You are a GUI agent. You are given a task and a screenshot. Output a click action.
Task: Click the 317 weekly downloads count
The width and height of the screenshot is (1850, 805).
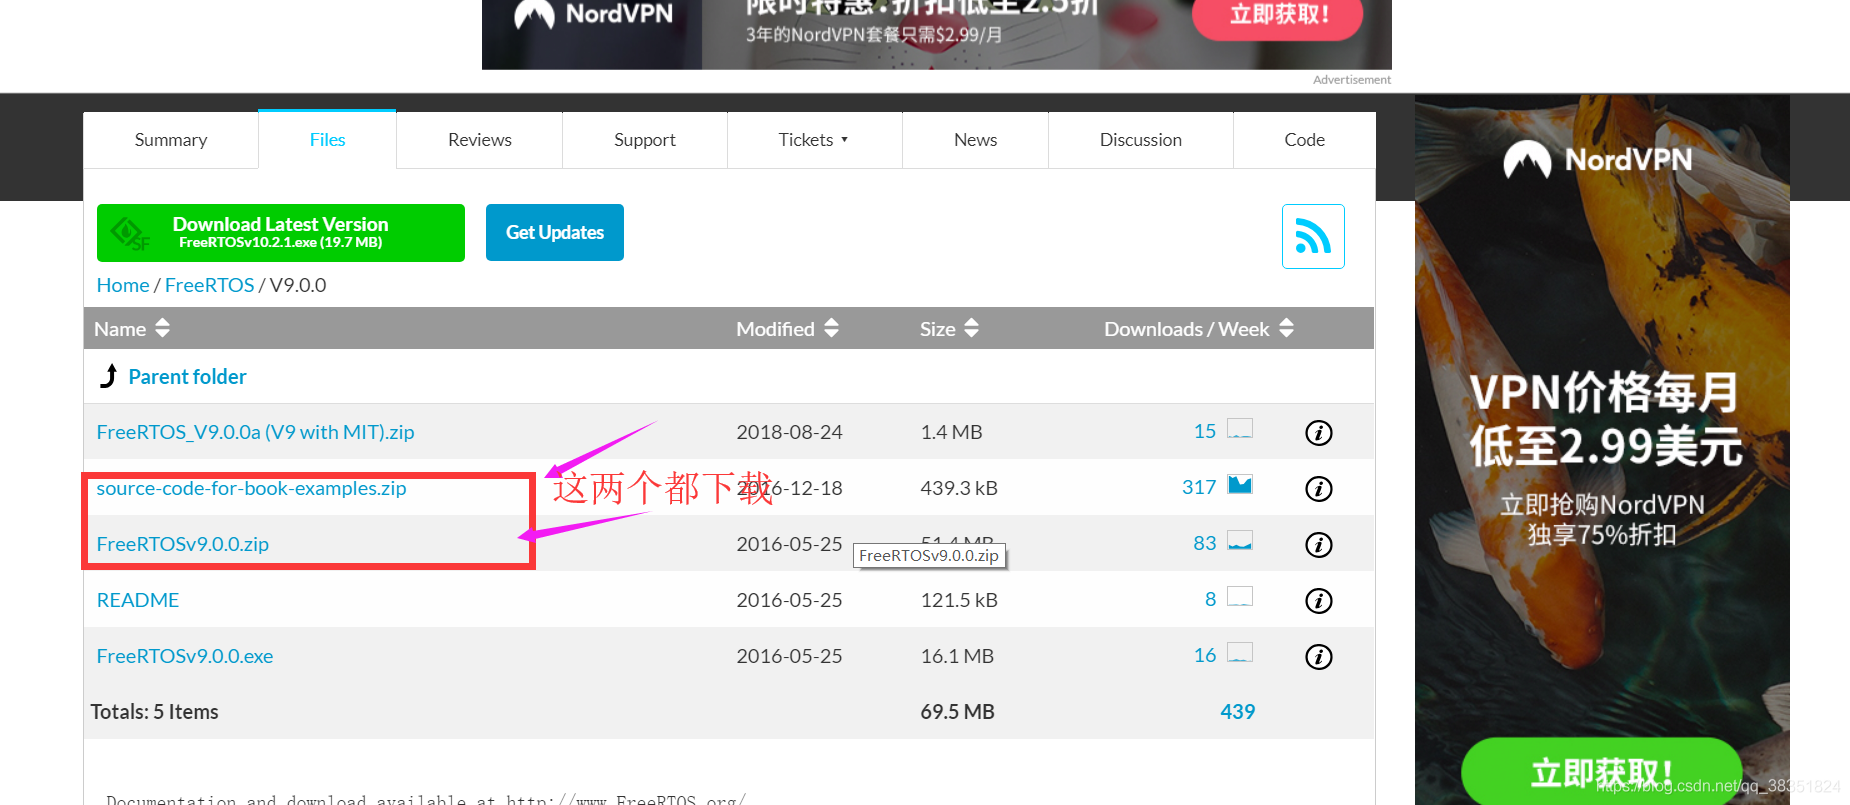tap(1199, 487)
